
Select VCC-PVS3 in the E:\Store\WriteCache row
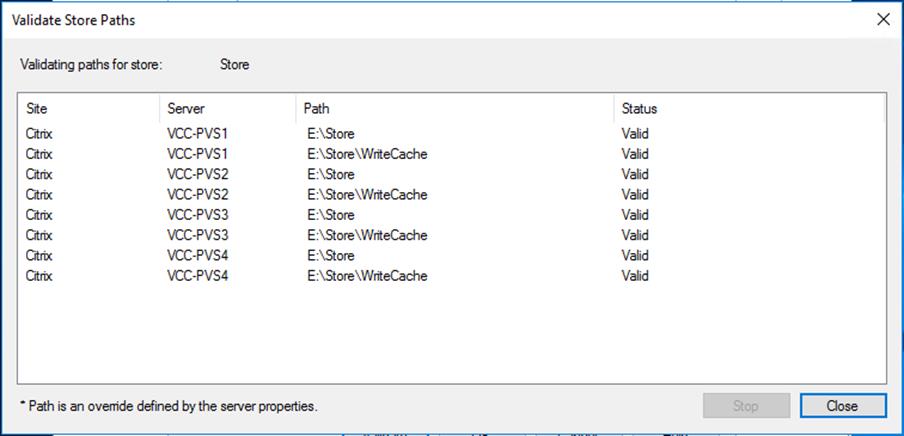198,235
